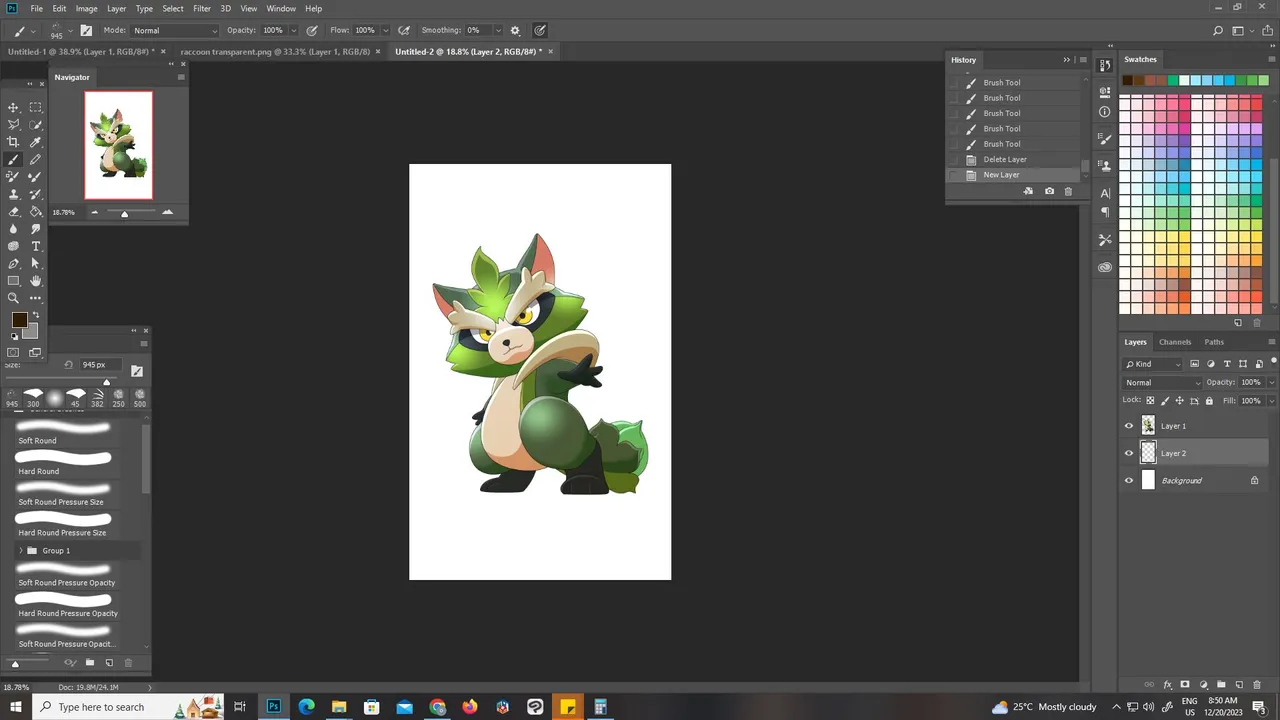Switch to raccoon transparent.png document tab
The height and width of the screenshot is (720, 1280).
point(275,51)
